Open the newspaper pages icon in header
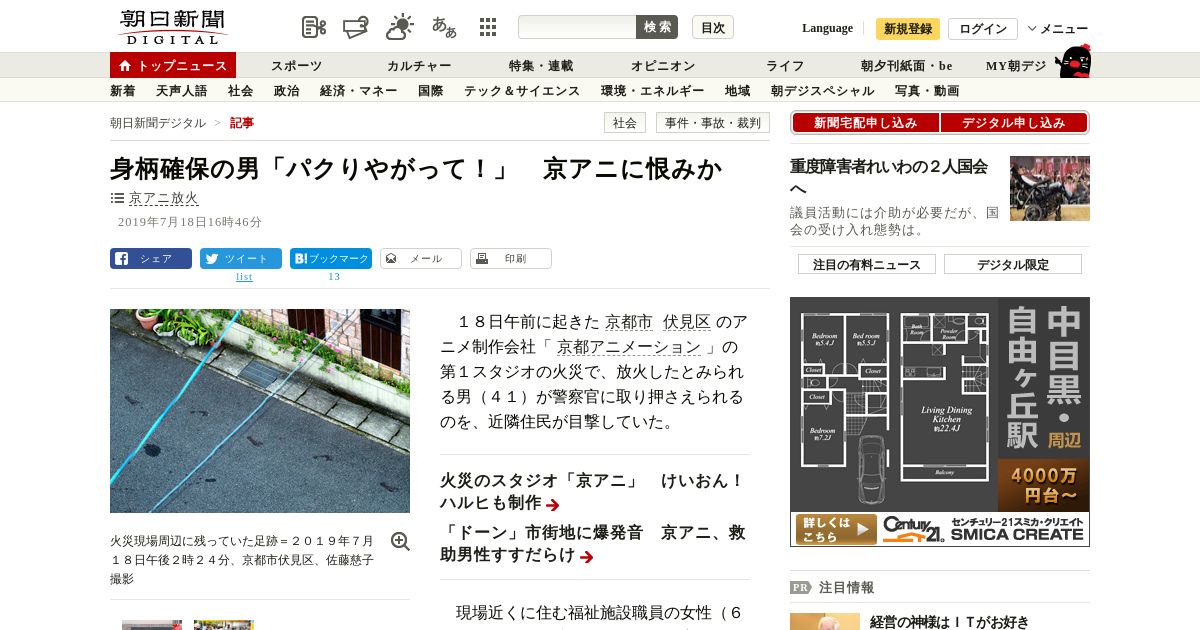 [314, 27]
